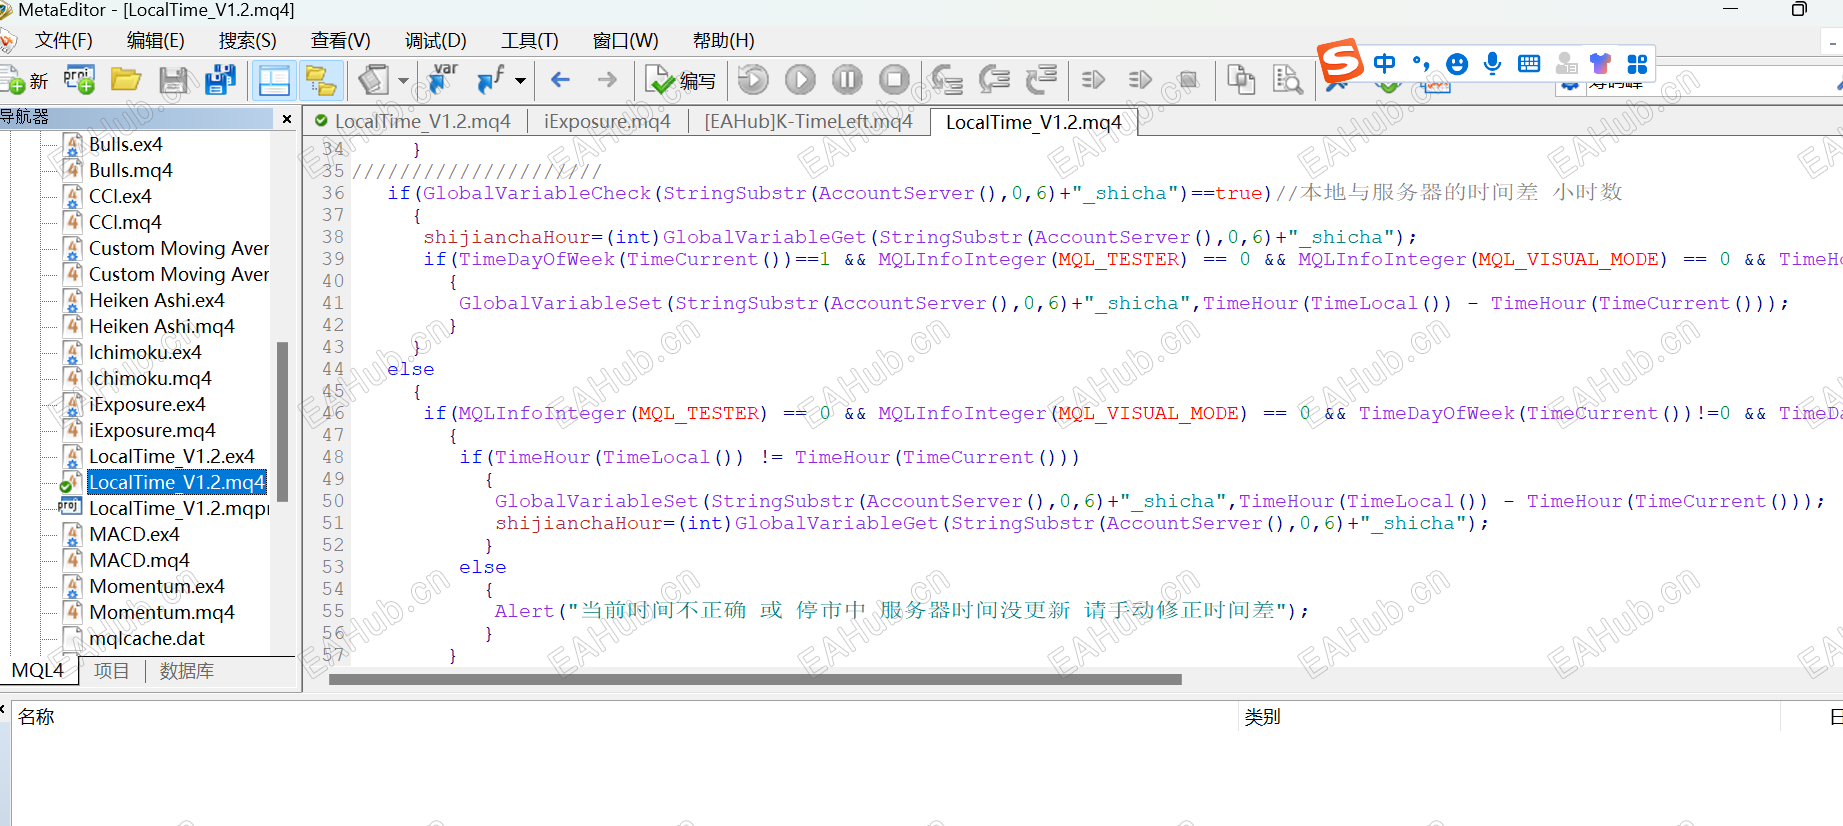Save all open files
Screen dimensions: 1843x826
[220, 80]
